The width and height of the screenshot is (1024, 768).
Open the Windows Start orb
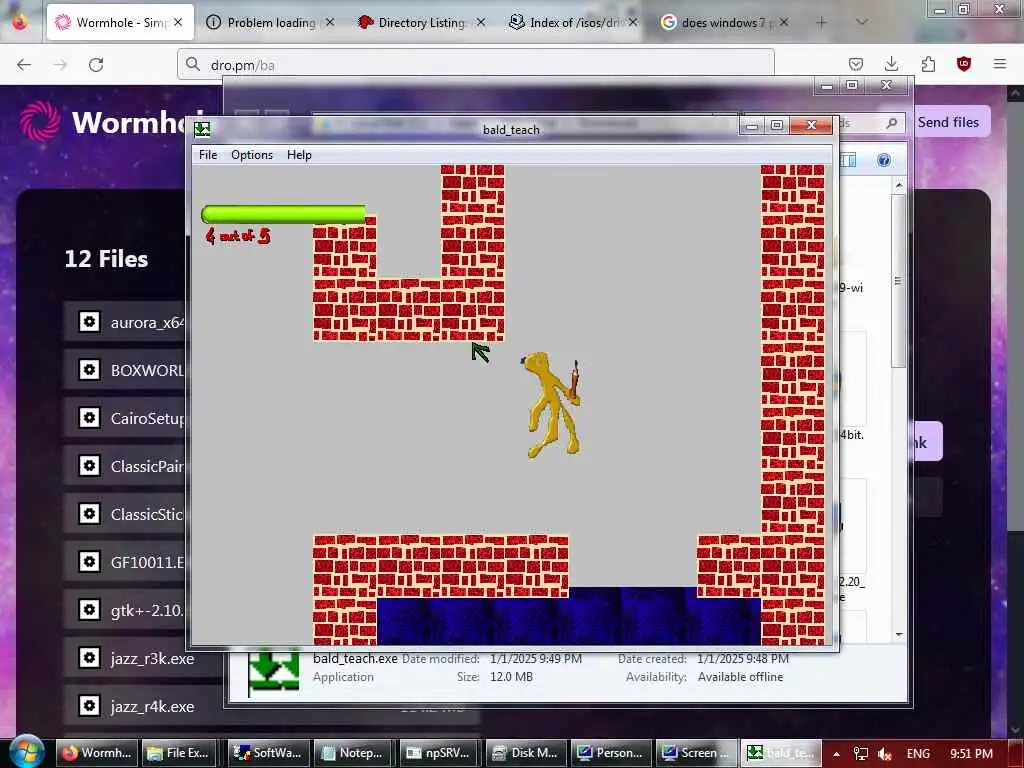25,751
